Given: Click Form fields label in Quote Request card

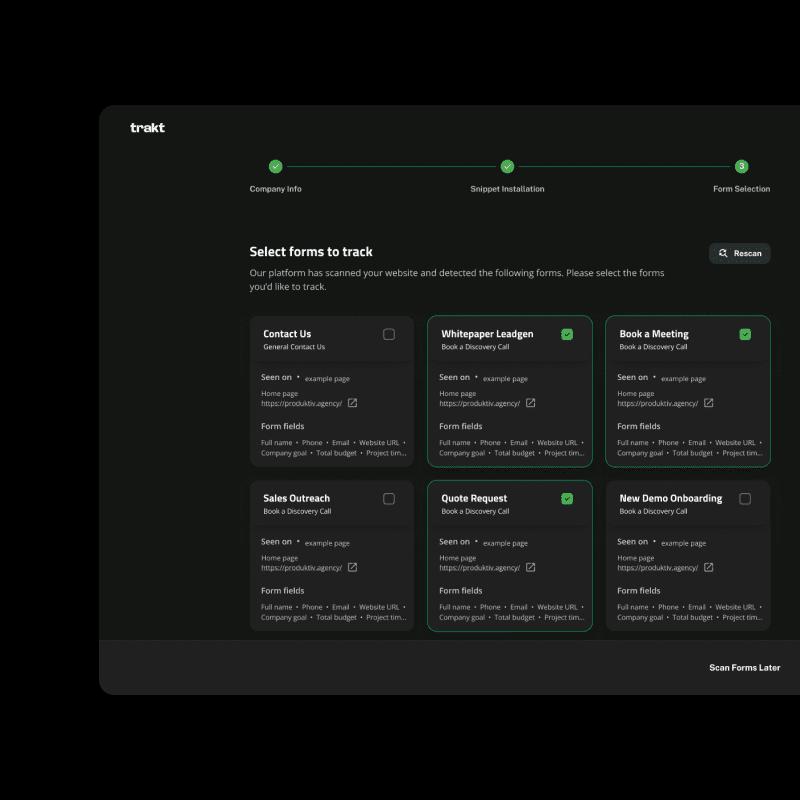Looking at the screenshot, I should 461,590.
